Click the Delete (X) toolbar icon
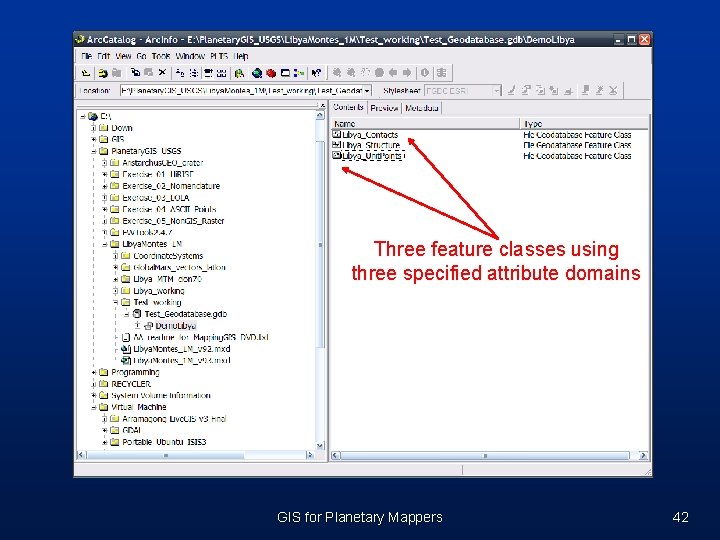 162,73
